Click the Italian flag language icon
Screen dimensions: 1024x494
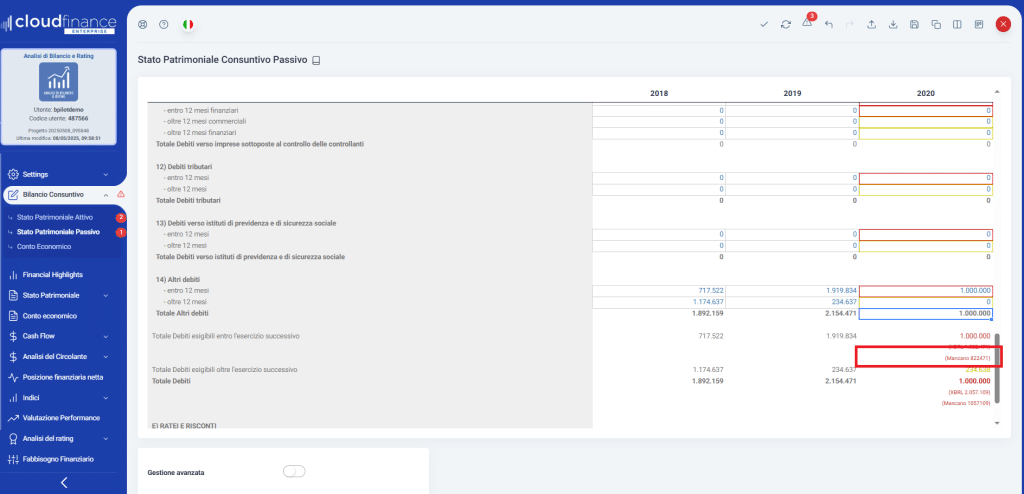[x=188, y=24]
